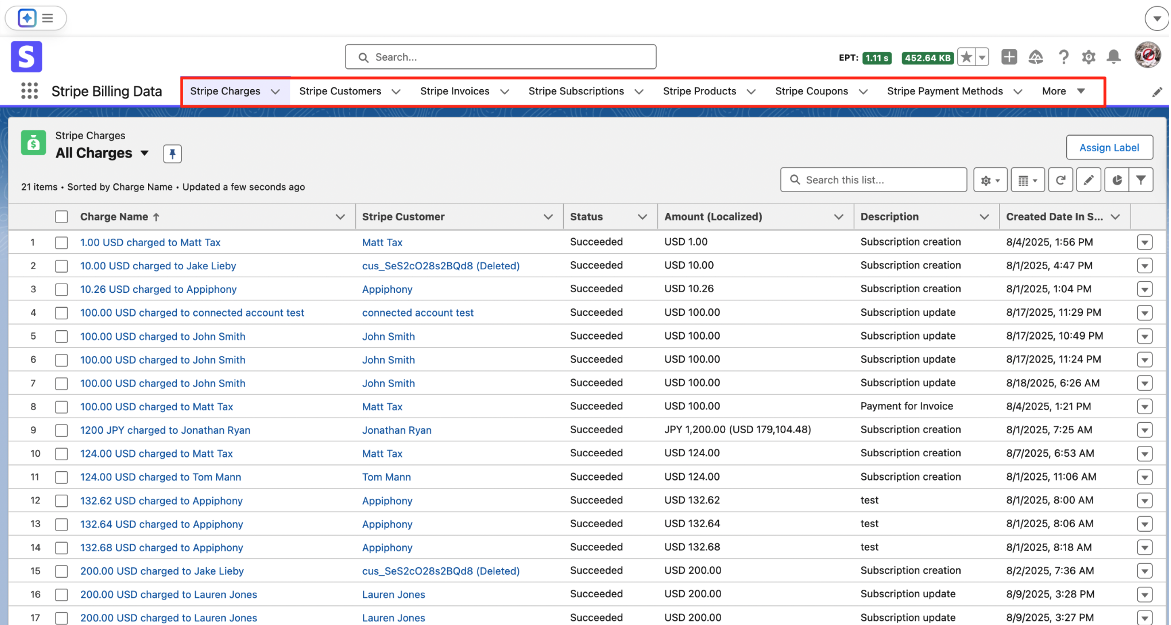This screenshot has height=625, width=1171.
Task: Open row actions dropdown for first charge
Action: pos(1144,243)
